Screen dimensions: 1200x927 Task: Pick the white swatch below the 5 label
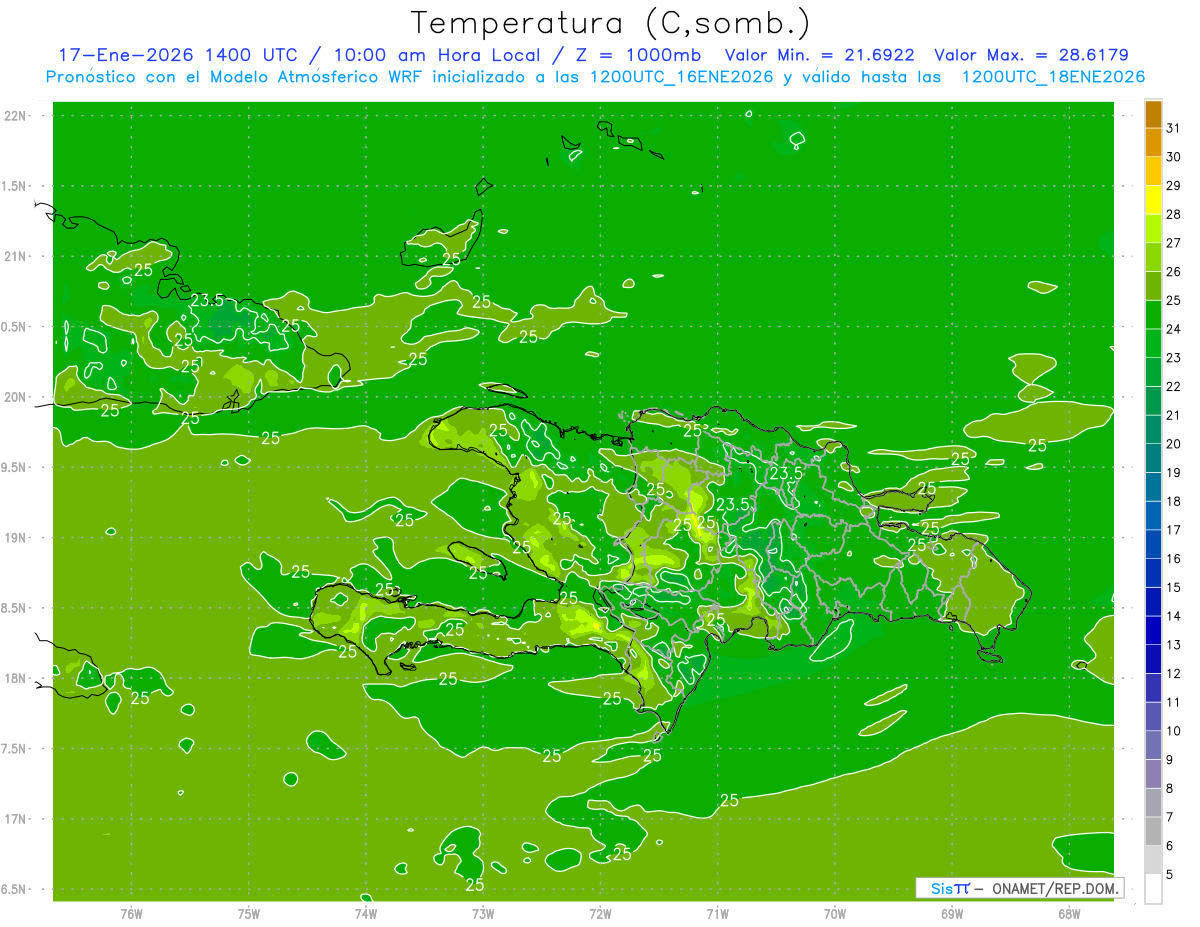[x=1153, y=889]
